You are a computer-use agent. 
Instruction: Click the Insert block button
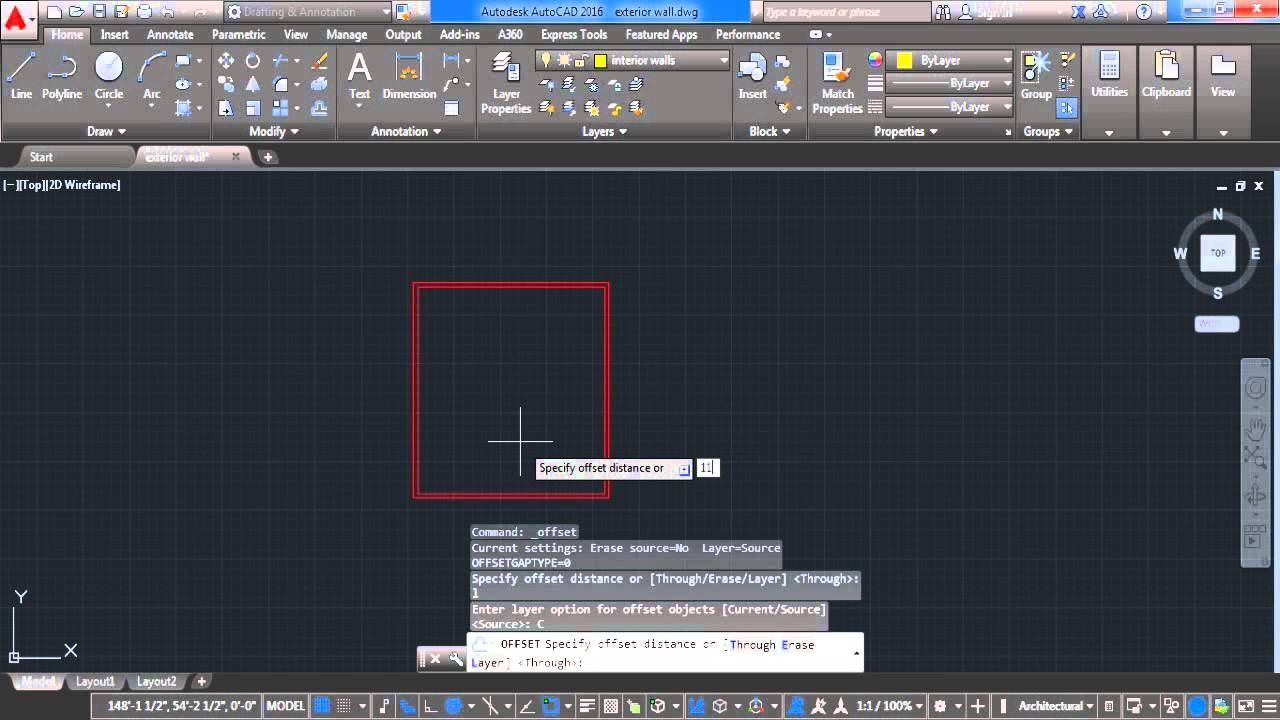click(752, 76)
